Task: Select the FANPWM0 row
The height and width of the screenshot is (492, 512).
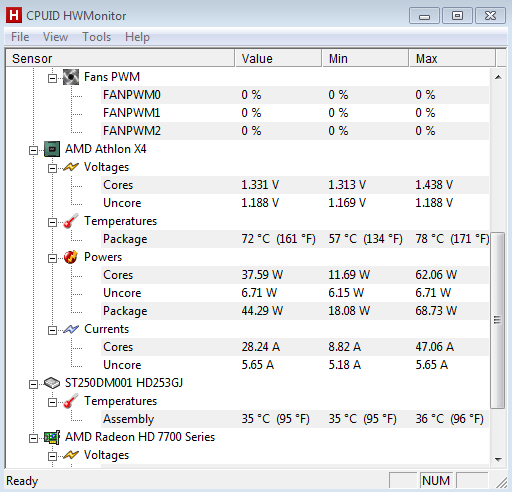Action: coord(295,95)
